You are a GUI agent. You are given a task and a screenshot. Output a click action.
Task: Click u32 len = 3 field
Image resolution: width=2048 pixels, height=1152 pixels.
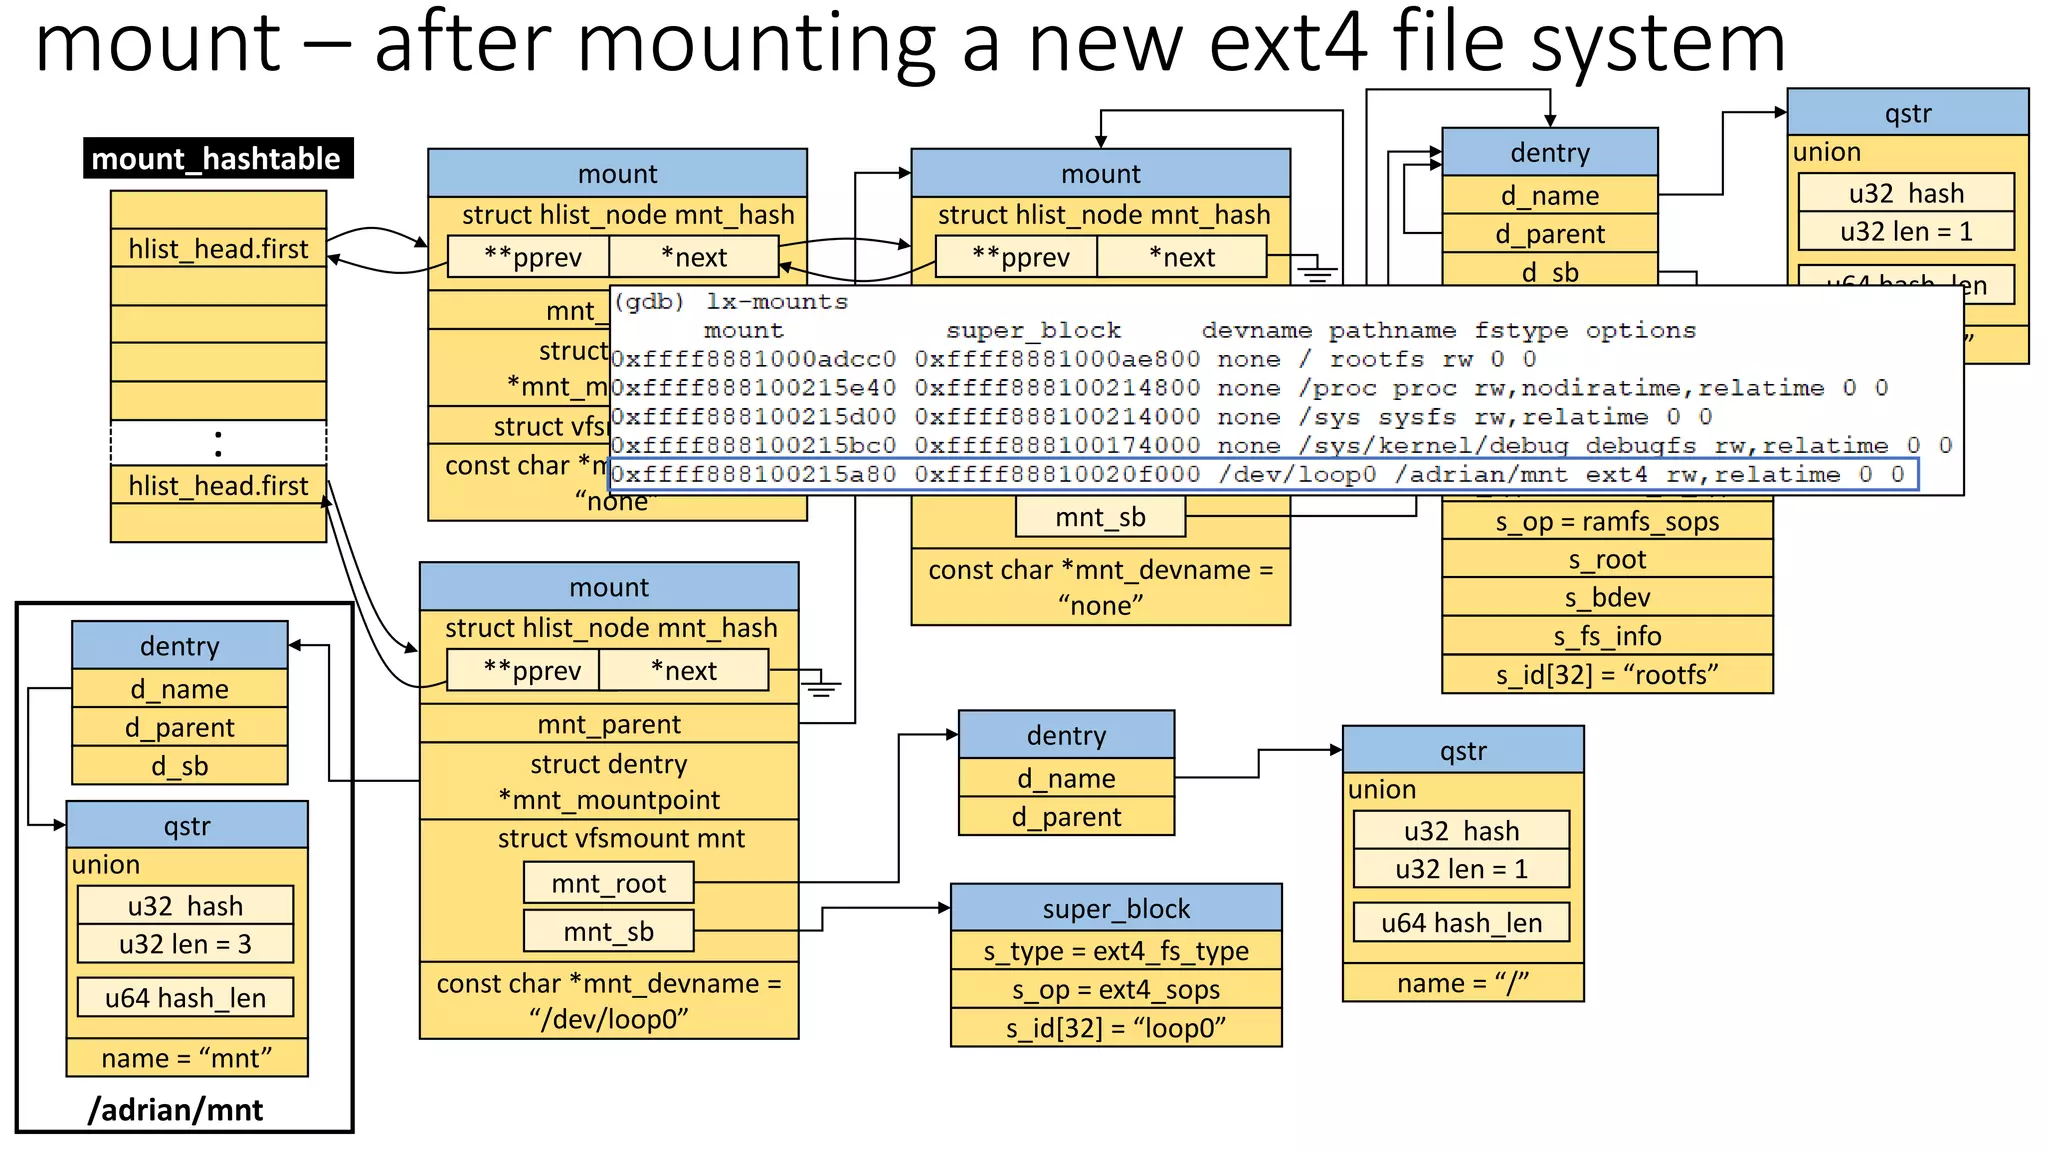point(185,944)
